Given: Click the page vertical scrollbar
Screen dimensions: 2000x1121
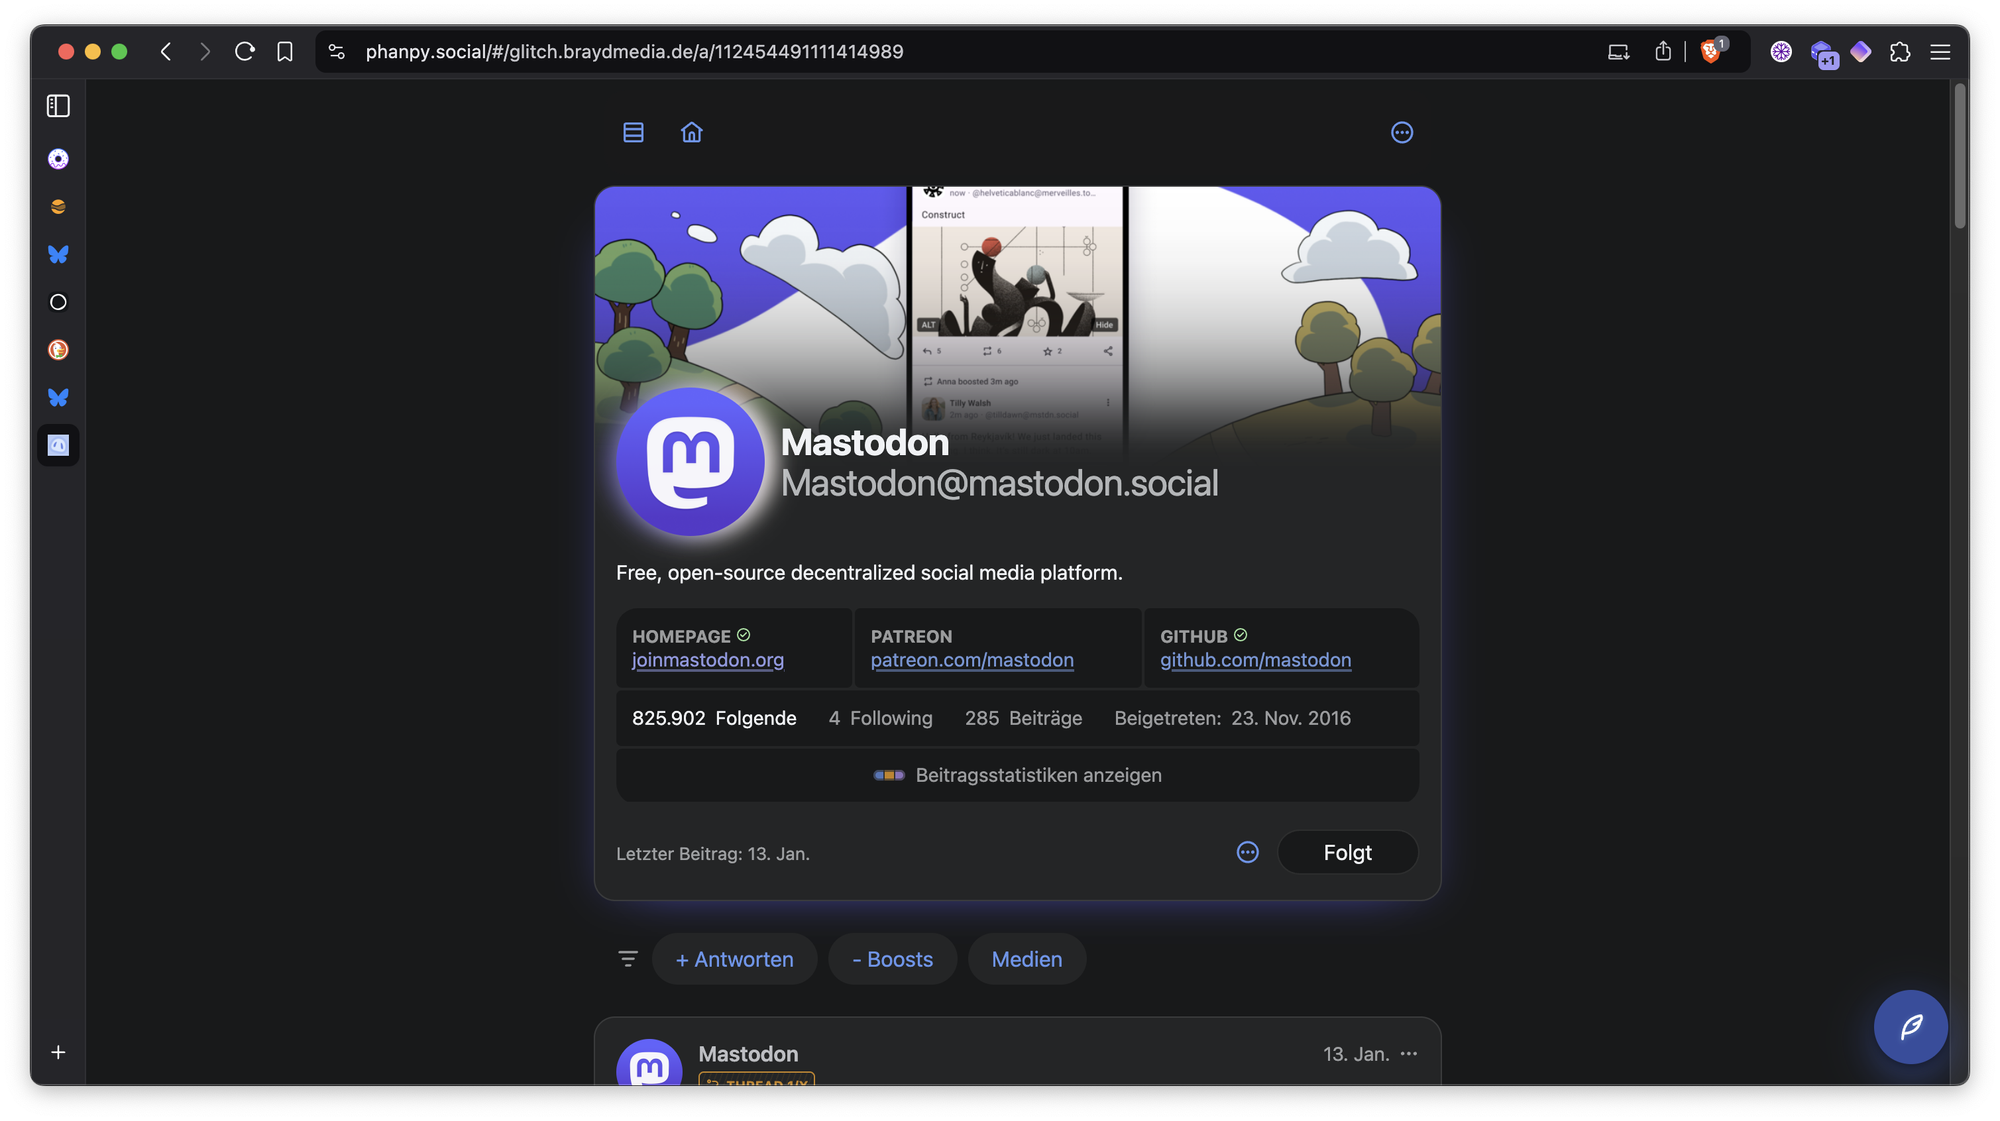Looking at the screenshot, I should (x=1960, y=158).
